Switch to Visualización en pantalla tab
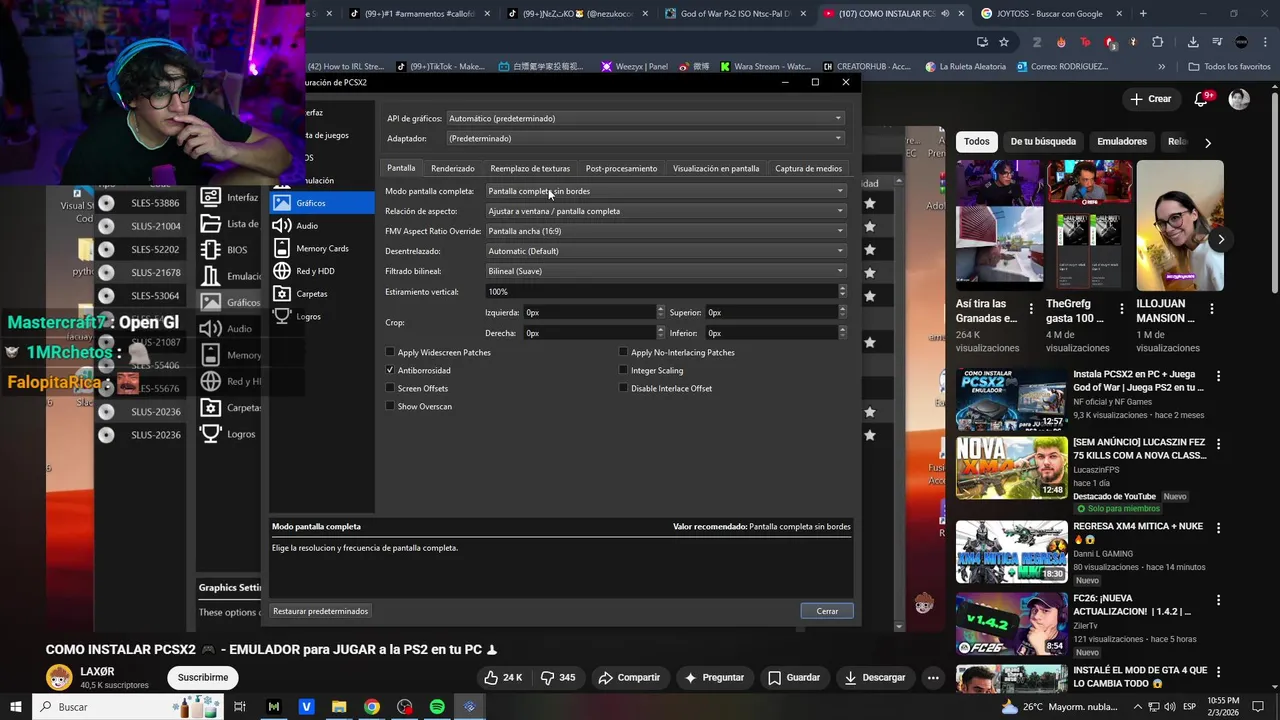This screenshot has width=1280, height=720. point(716,168)
